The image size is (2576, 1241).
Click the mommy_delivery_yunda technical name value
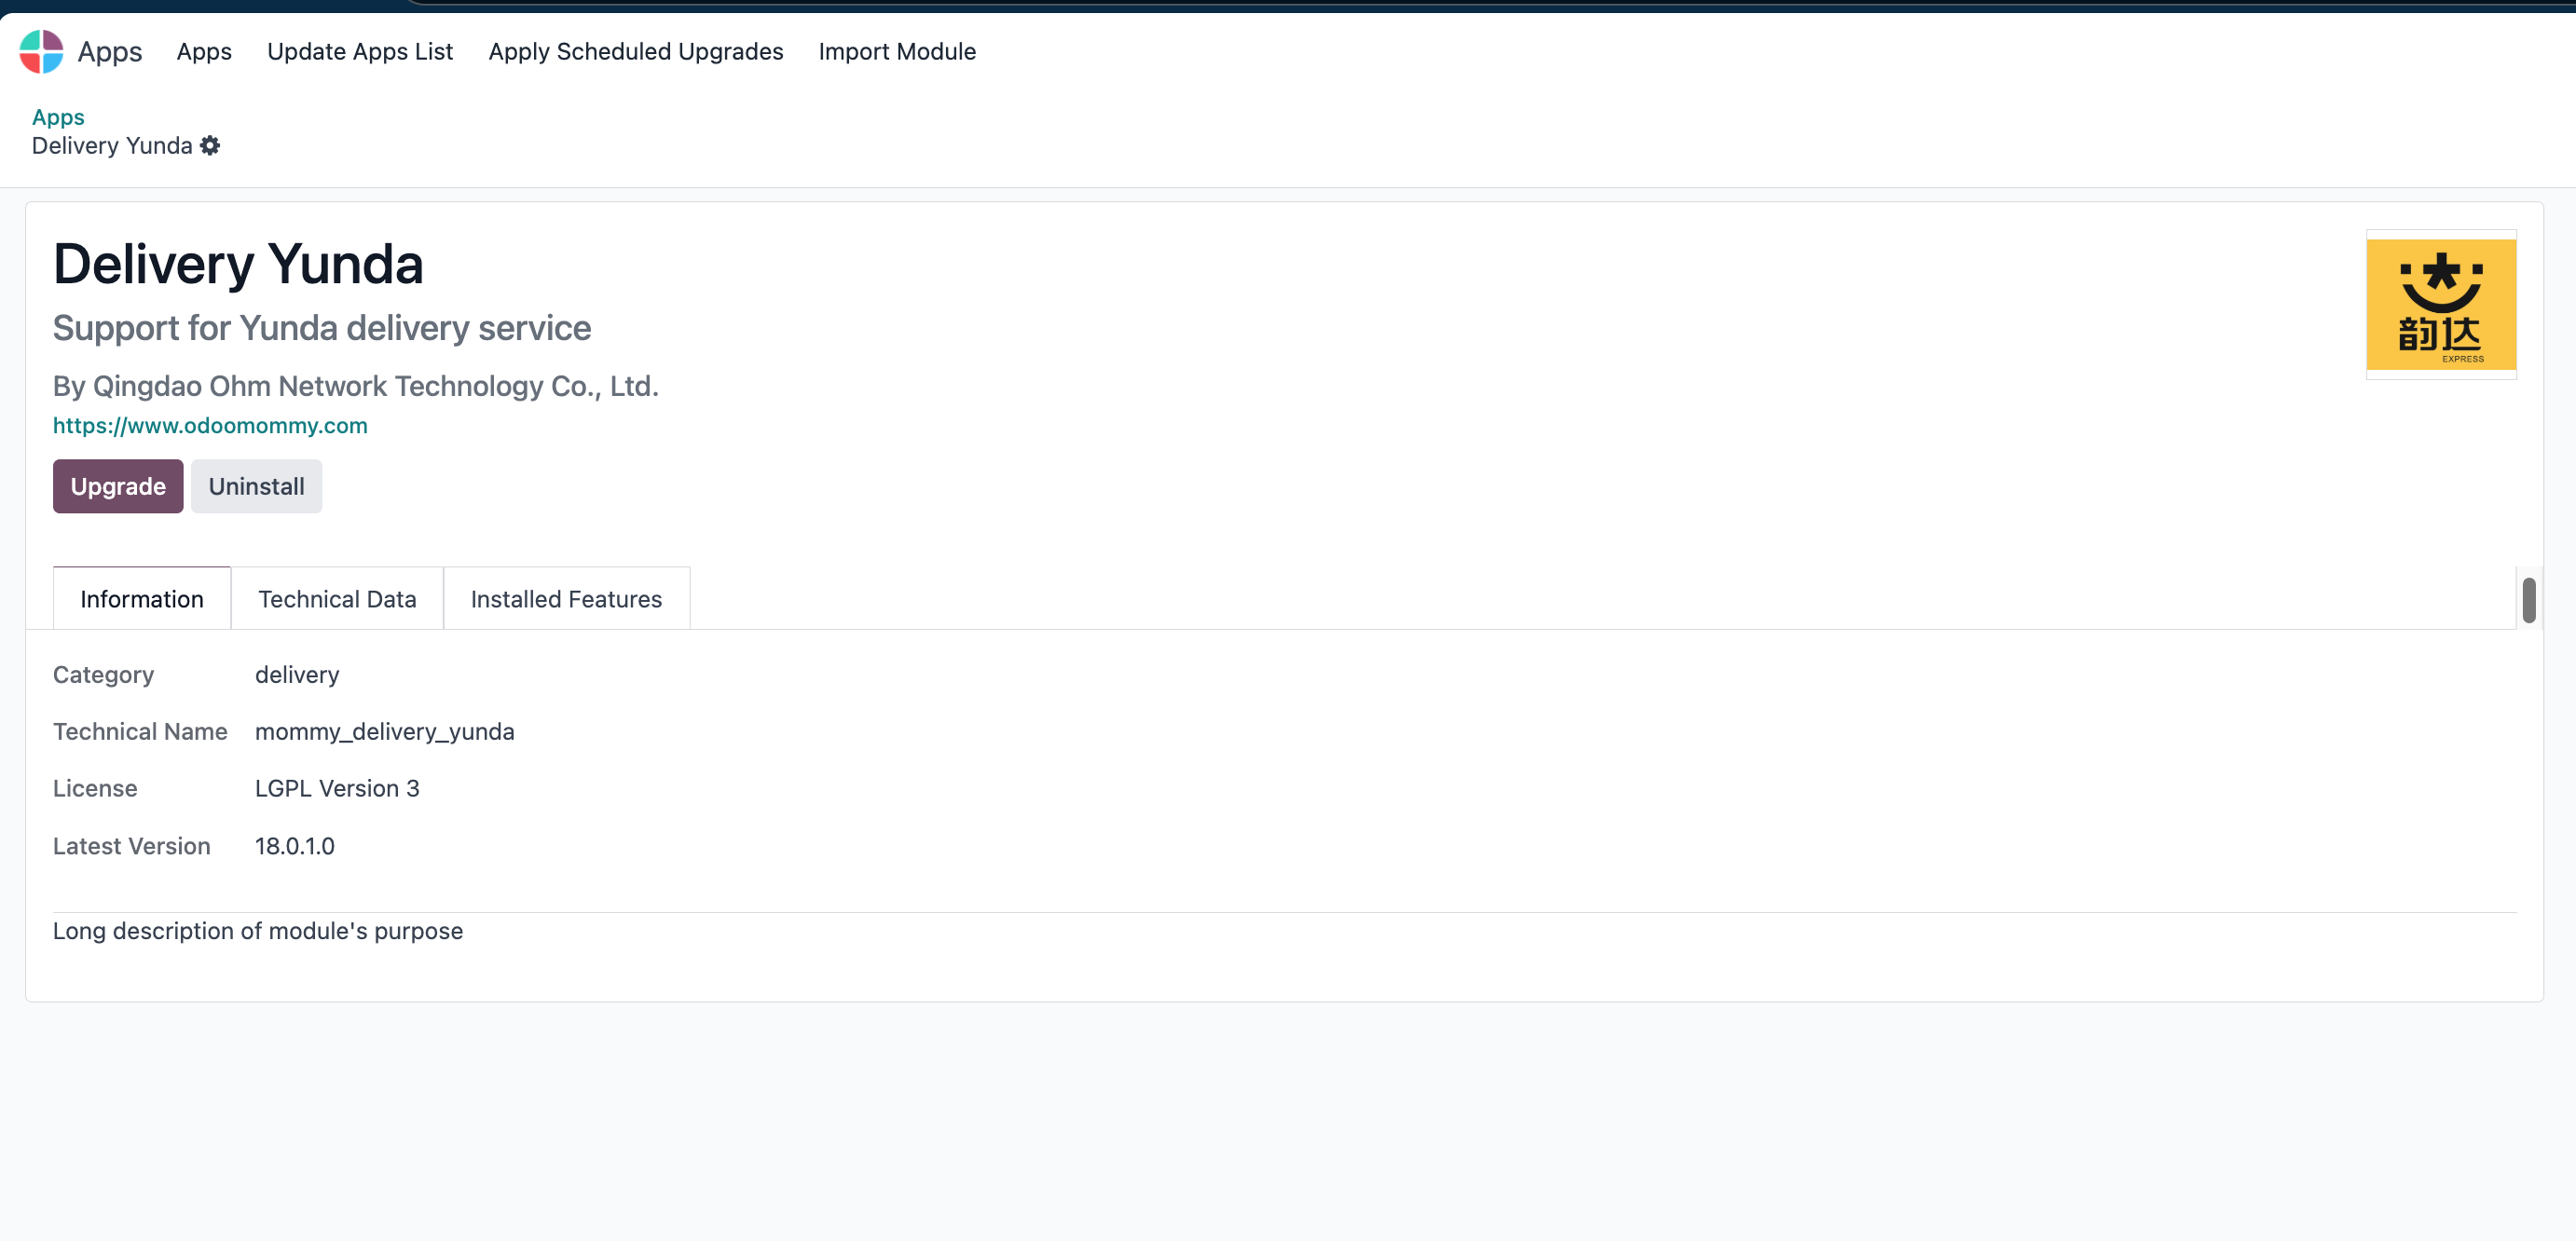(385, 732)
